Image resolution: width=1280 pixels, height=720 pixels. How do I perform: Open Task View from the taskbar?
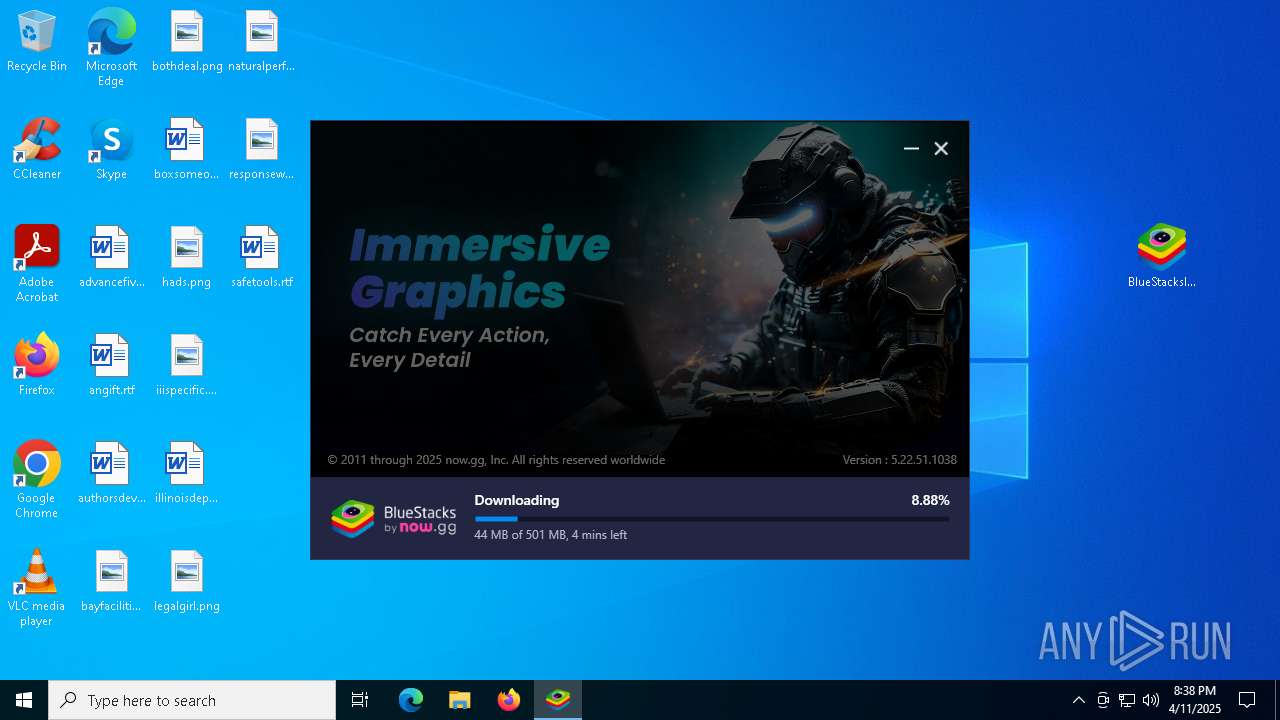(x=360, y=700)
